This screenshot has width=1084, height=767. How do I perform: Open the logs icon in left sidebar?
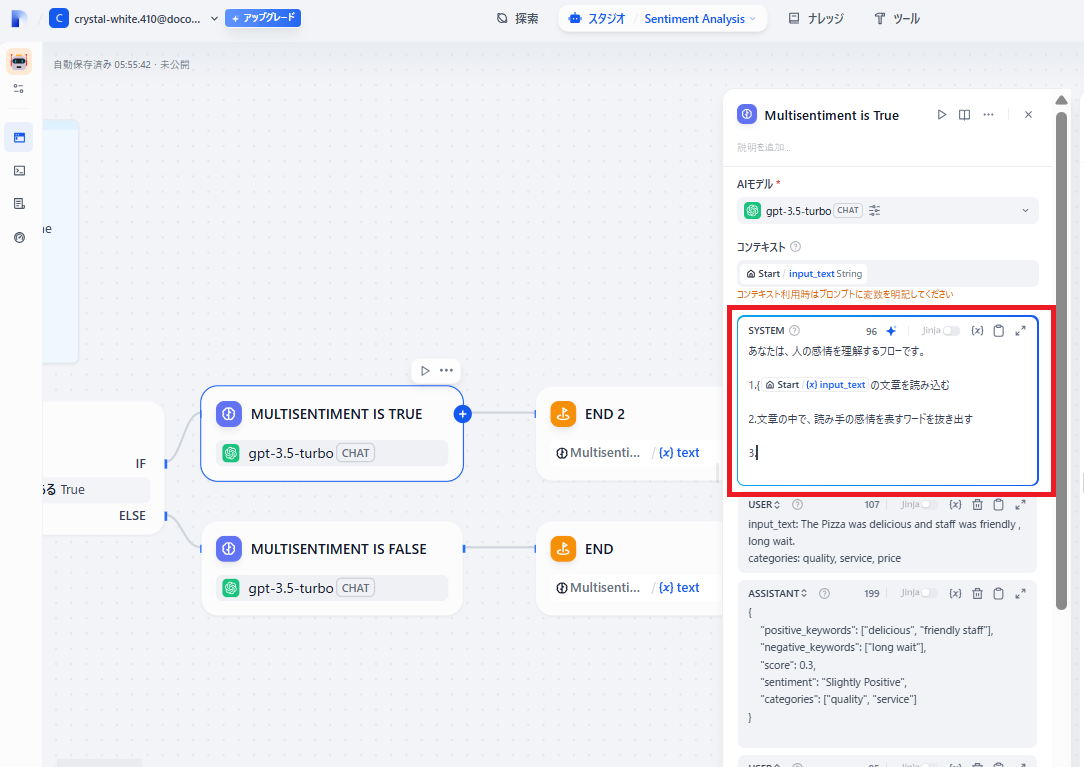point(18,203)
